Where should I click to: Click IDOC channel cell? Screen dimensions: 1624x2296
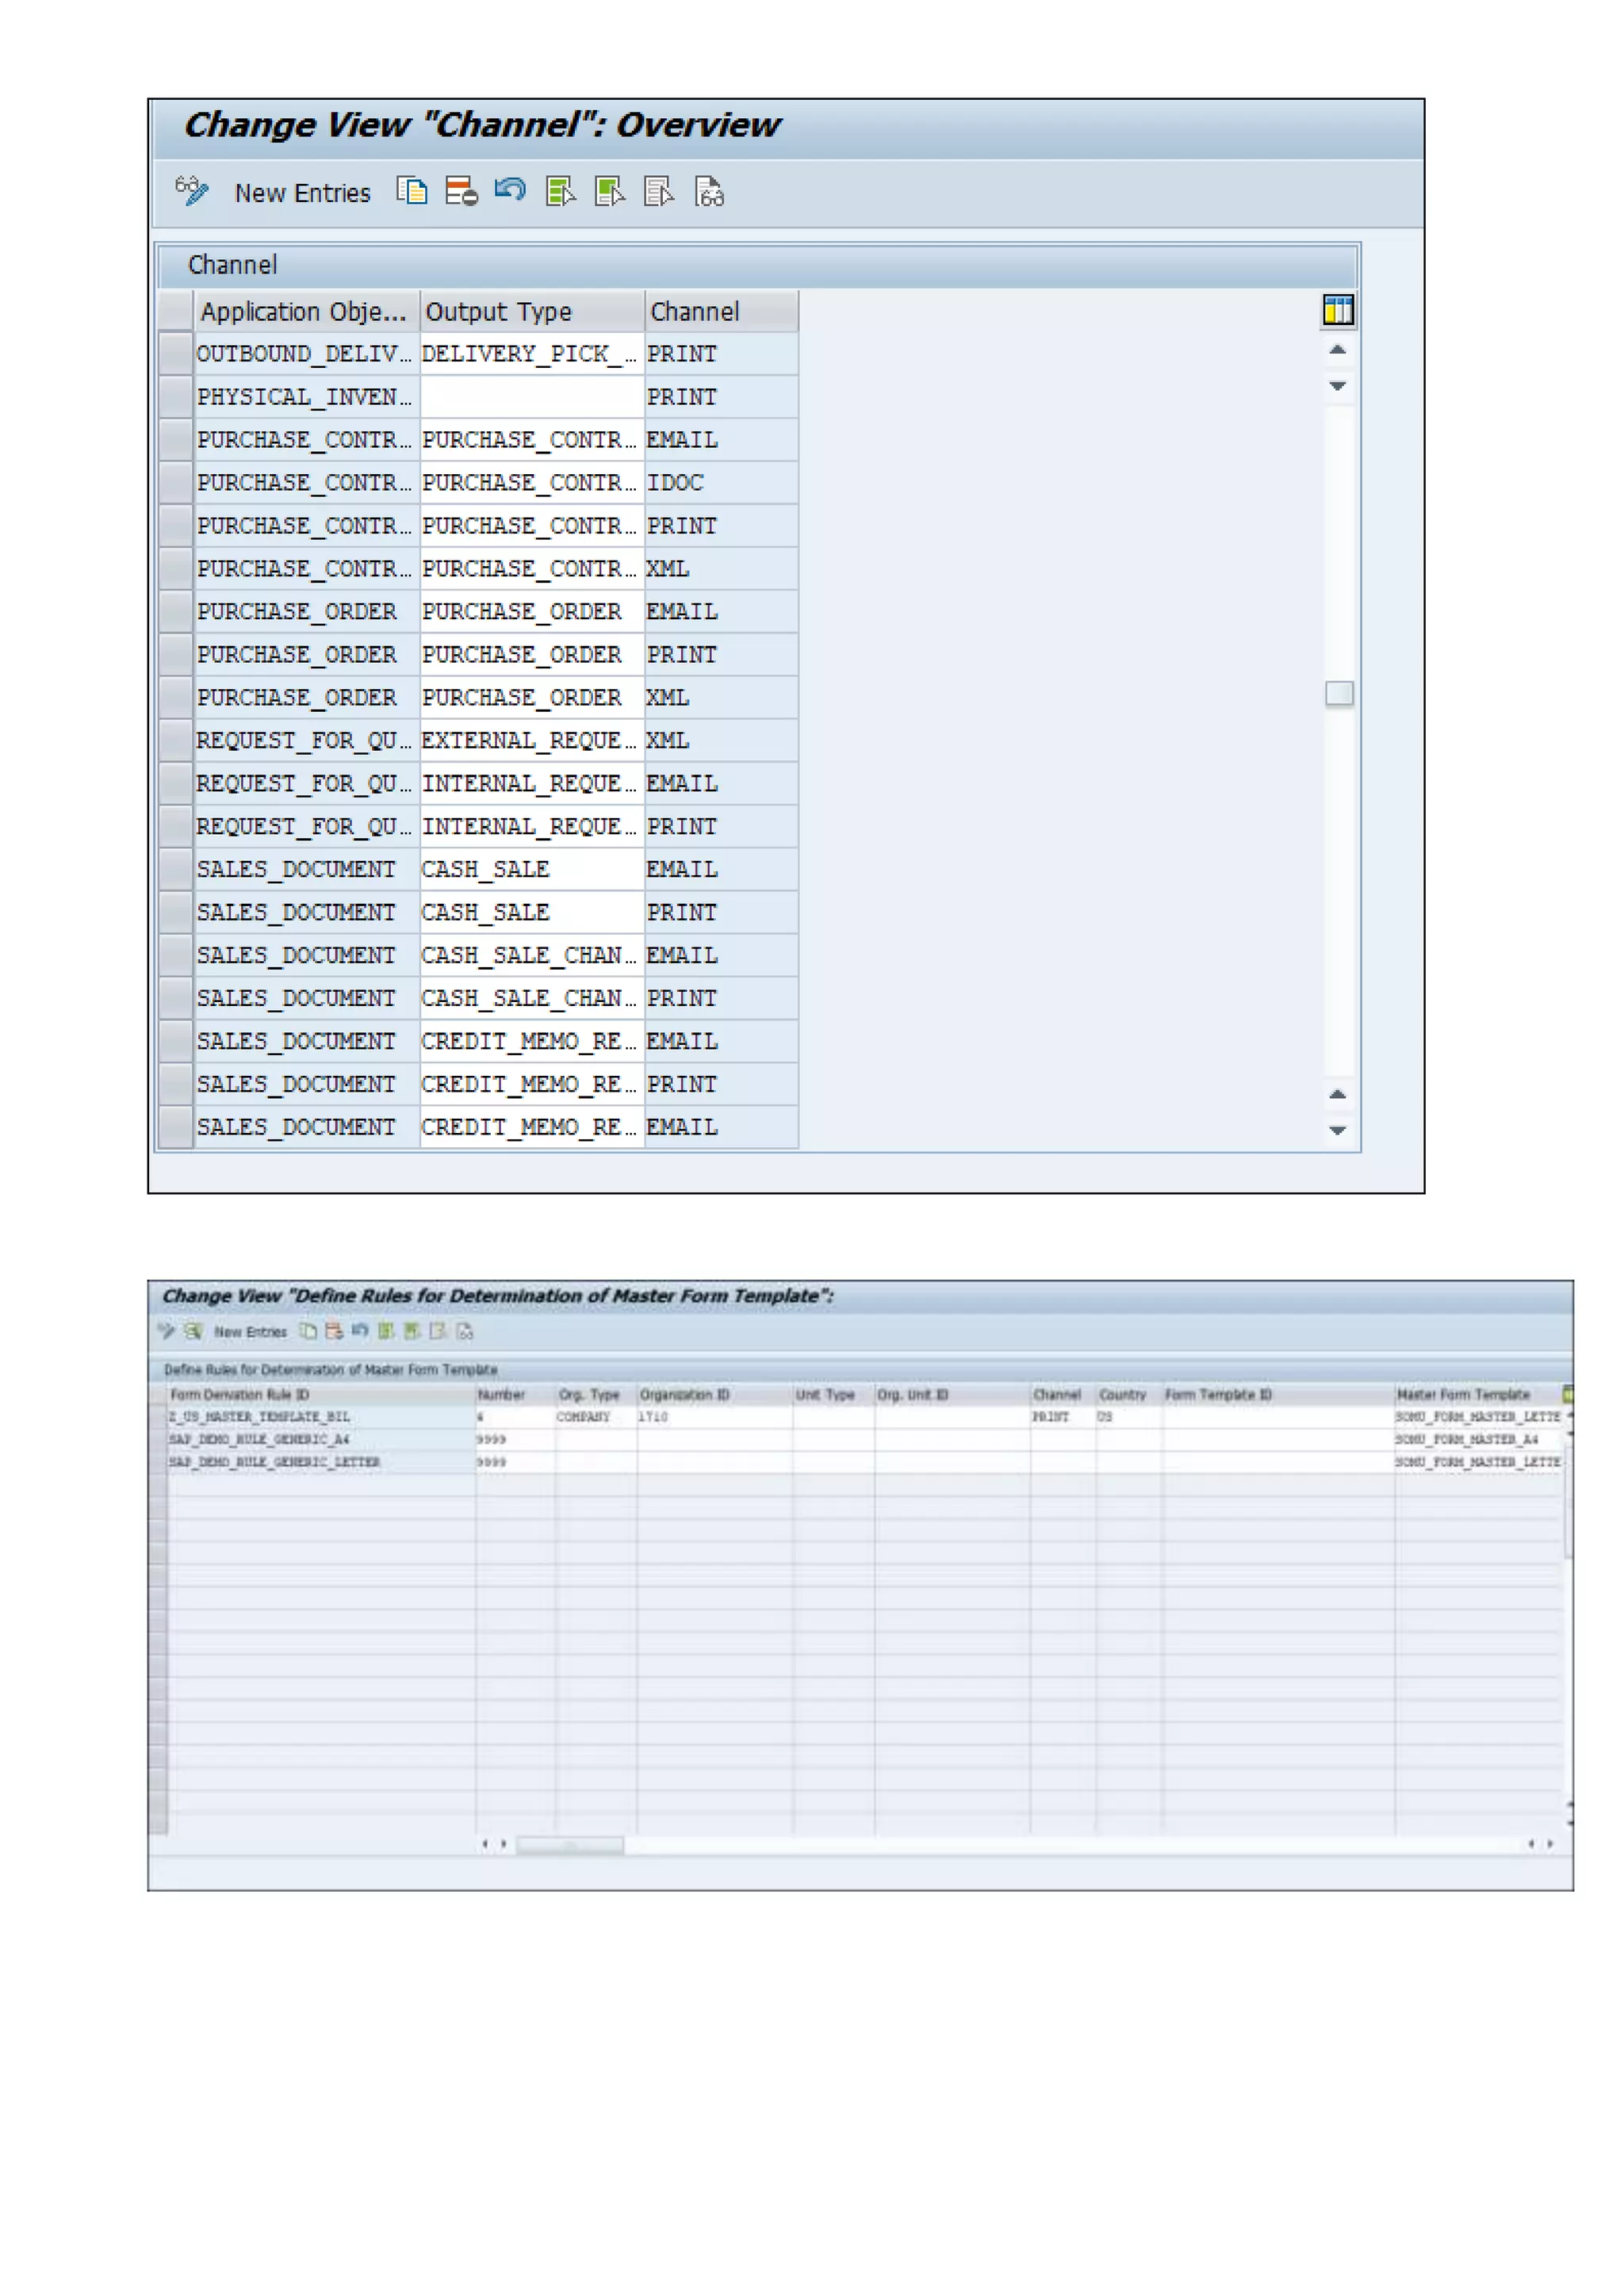tap(721, 483)
